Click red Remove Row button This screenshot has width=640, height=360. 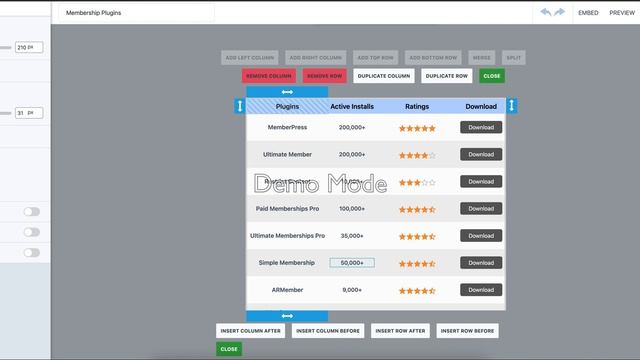(x=324, y=76)
